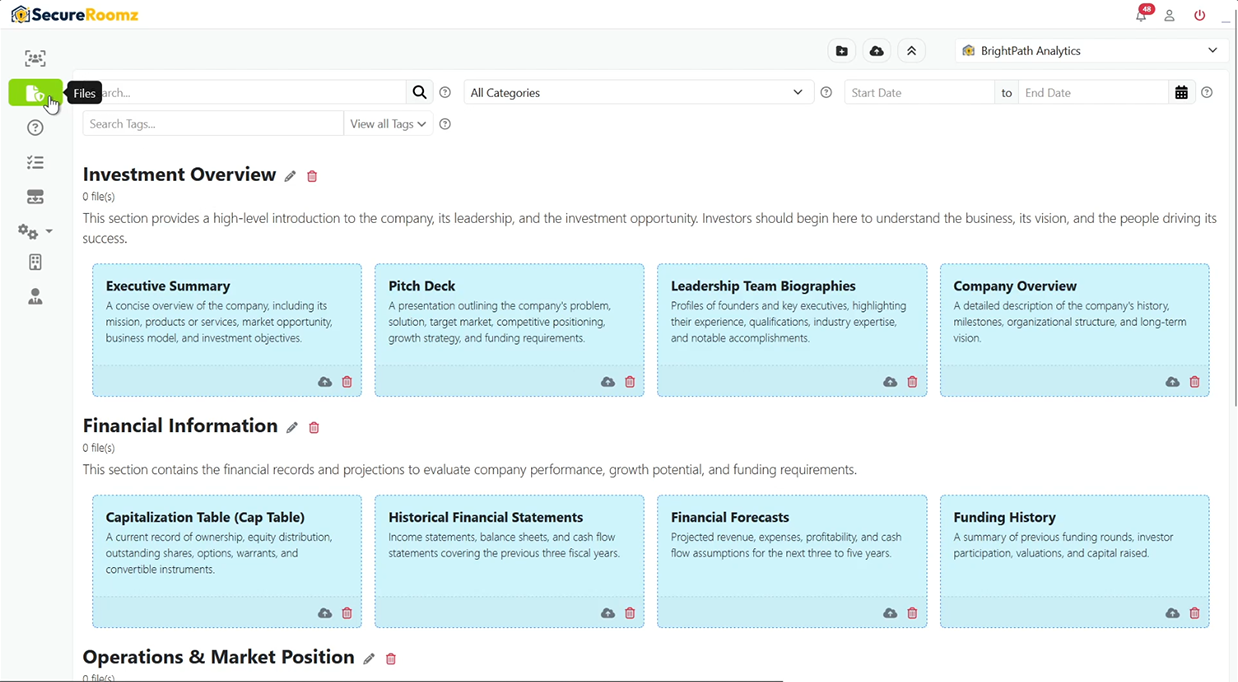Upload to the Pitch Deck card
This screenshot has height=682, width=1238.
point(608,382)
